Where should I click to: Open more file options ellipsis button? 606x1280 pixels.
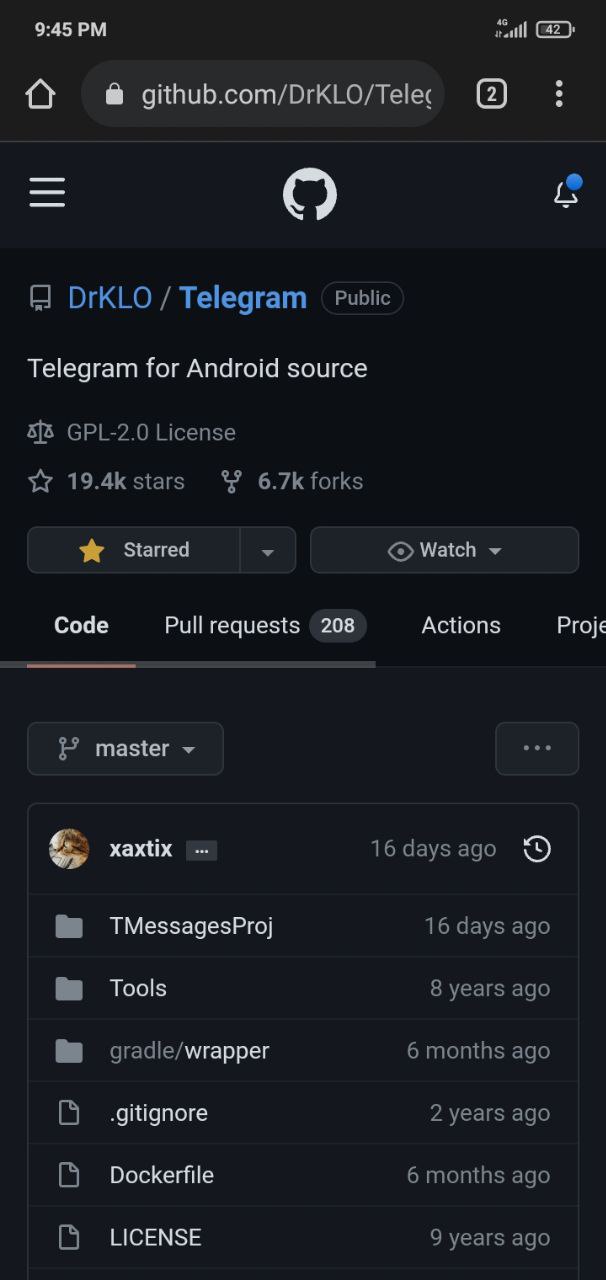[537, 749]
